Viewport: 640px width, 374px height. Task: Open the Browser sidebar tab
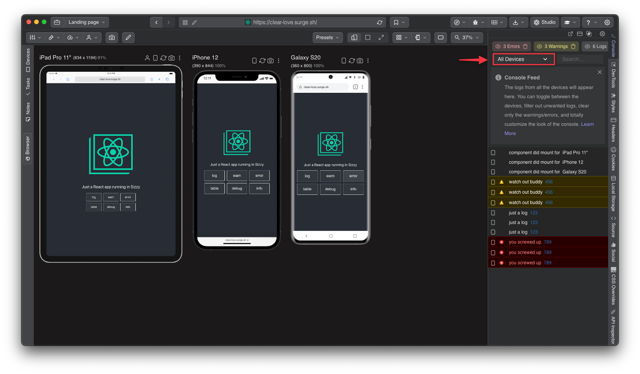[x=28, y=149]
